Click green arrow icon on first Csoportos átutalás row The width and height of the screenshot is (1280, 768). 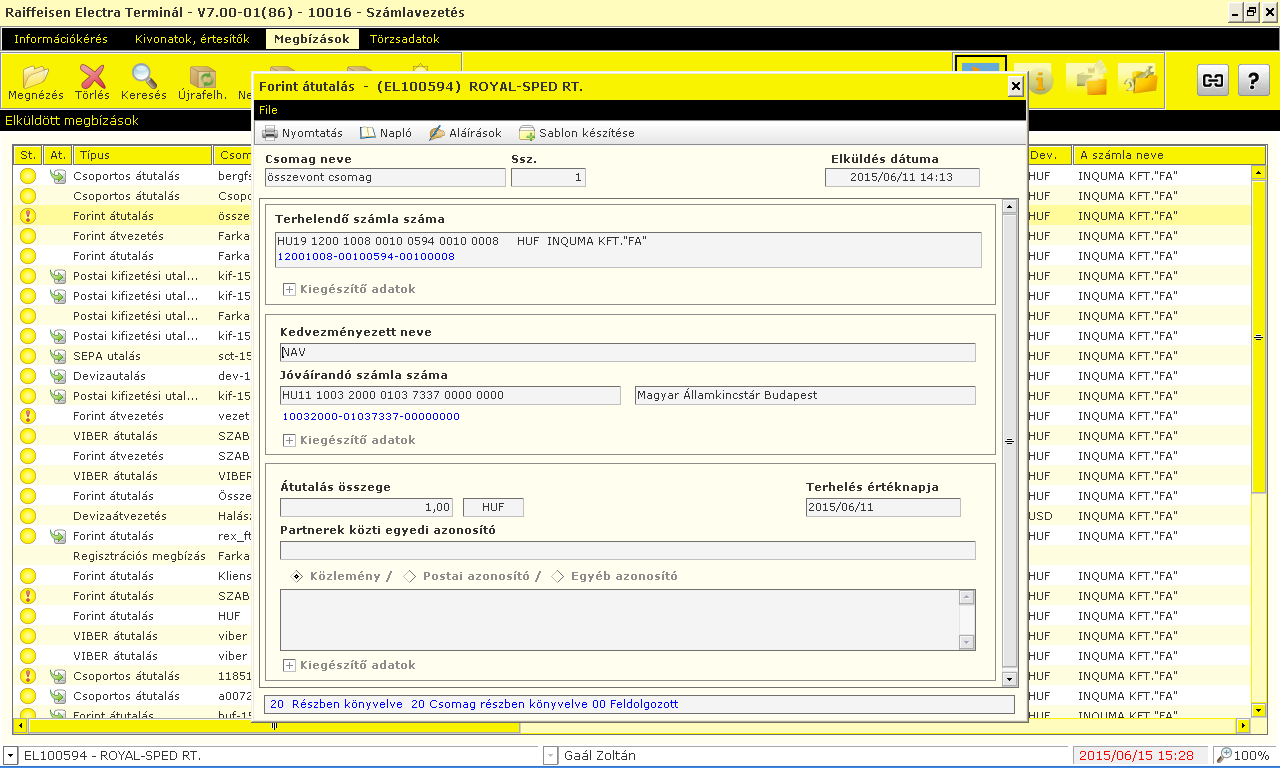[58, 176]
